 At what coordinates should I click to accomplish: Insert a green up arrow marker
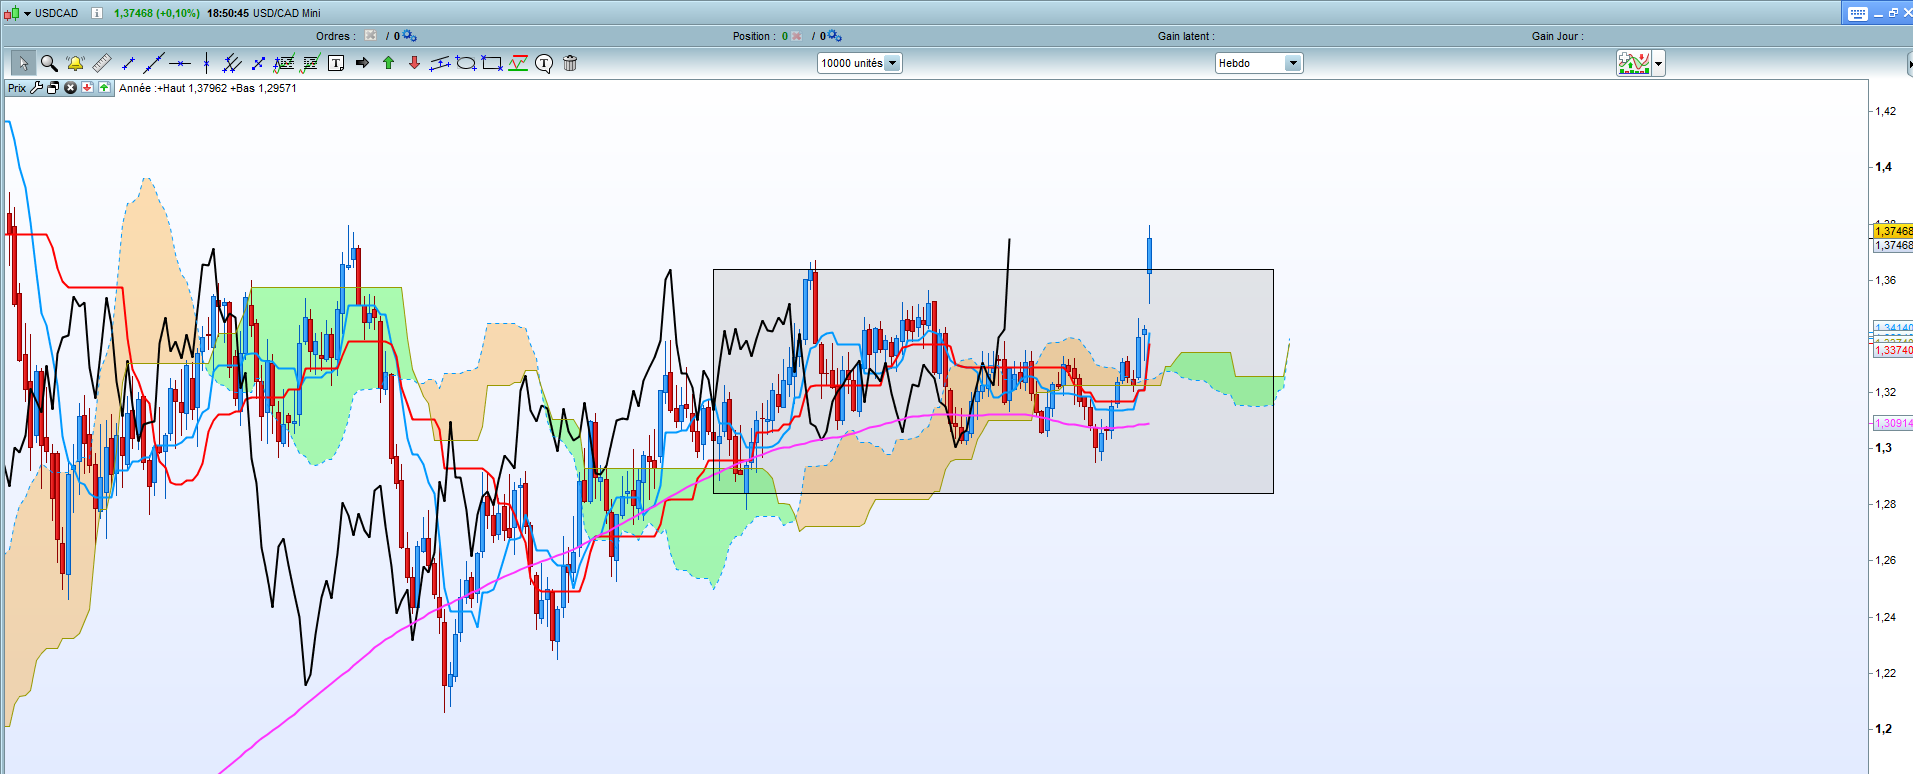point(388,63)
